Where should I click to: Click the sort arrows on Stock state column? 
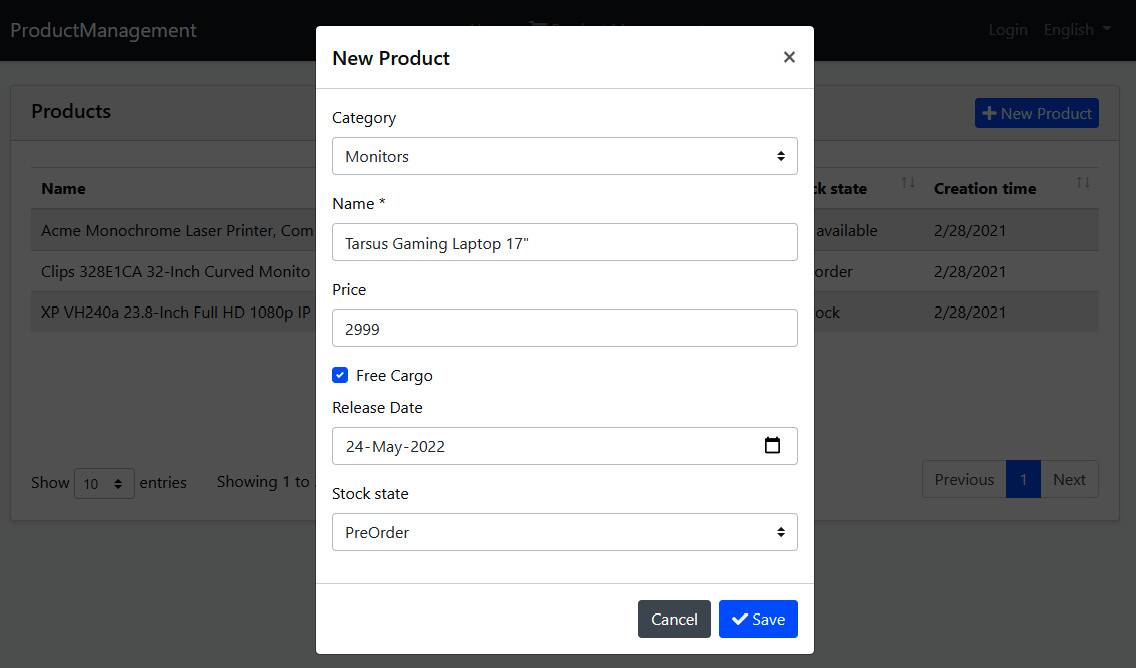[x=908, y=183]
